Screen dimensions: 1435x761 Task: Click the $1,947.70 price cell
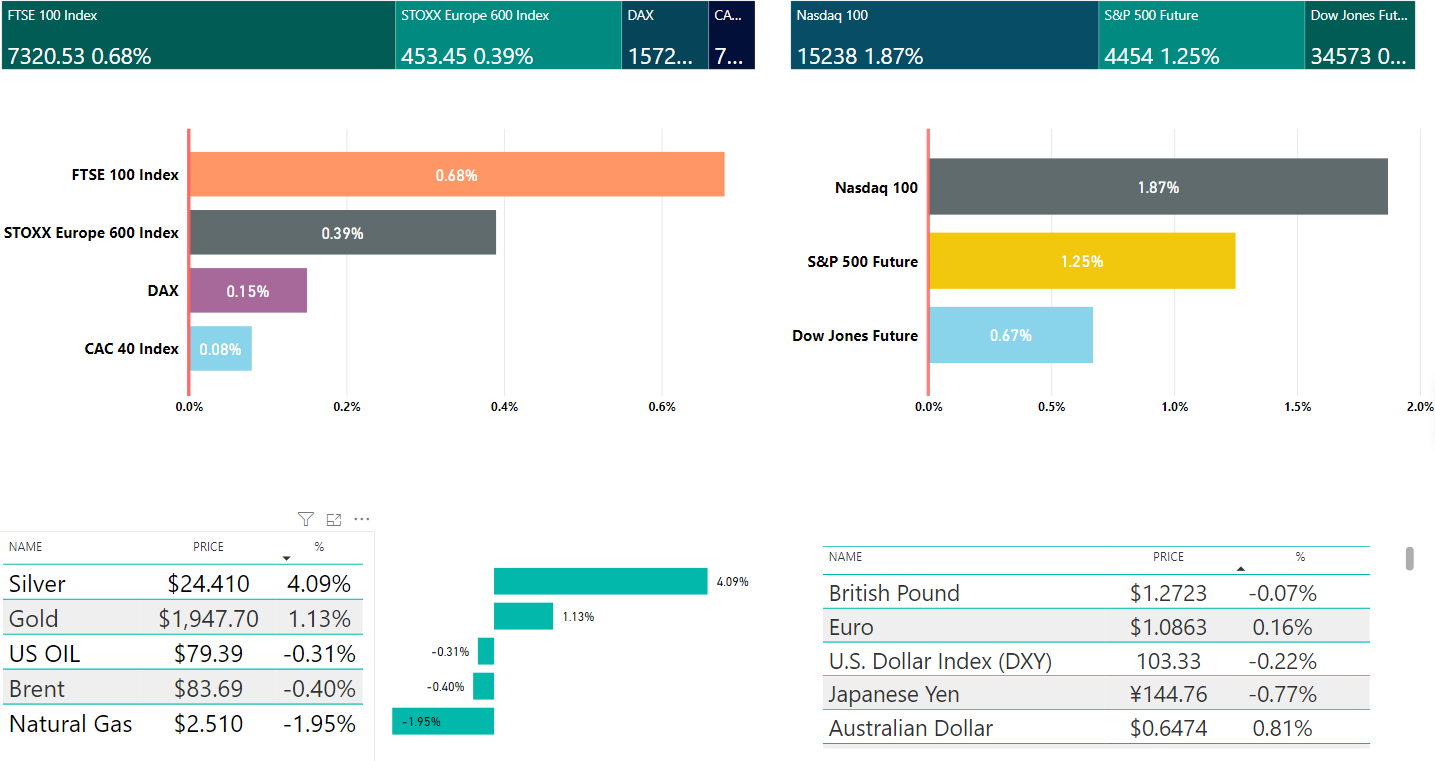click(x=208, y=619)
